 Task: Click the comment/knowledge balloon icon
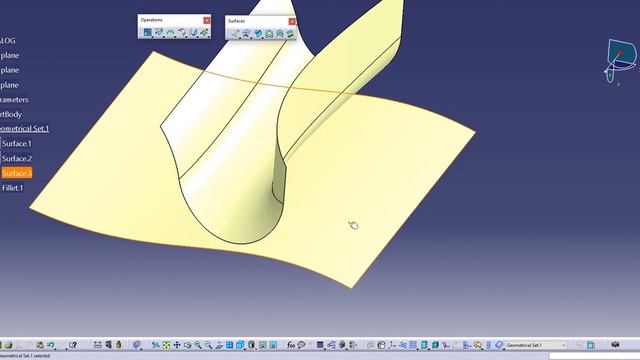coord(301,345)
